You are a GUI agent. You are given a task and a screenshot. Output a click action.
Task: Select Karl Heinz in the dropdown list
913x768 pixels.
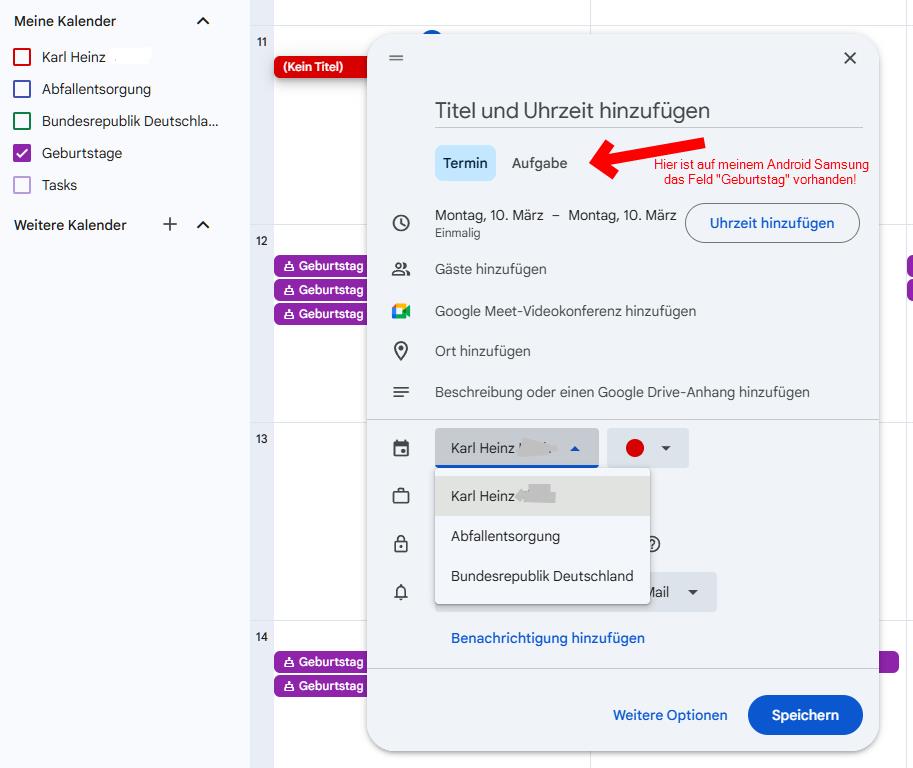(x=542, y=496)
